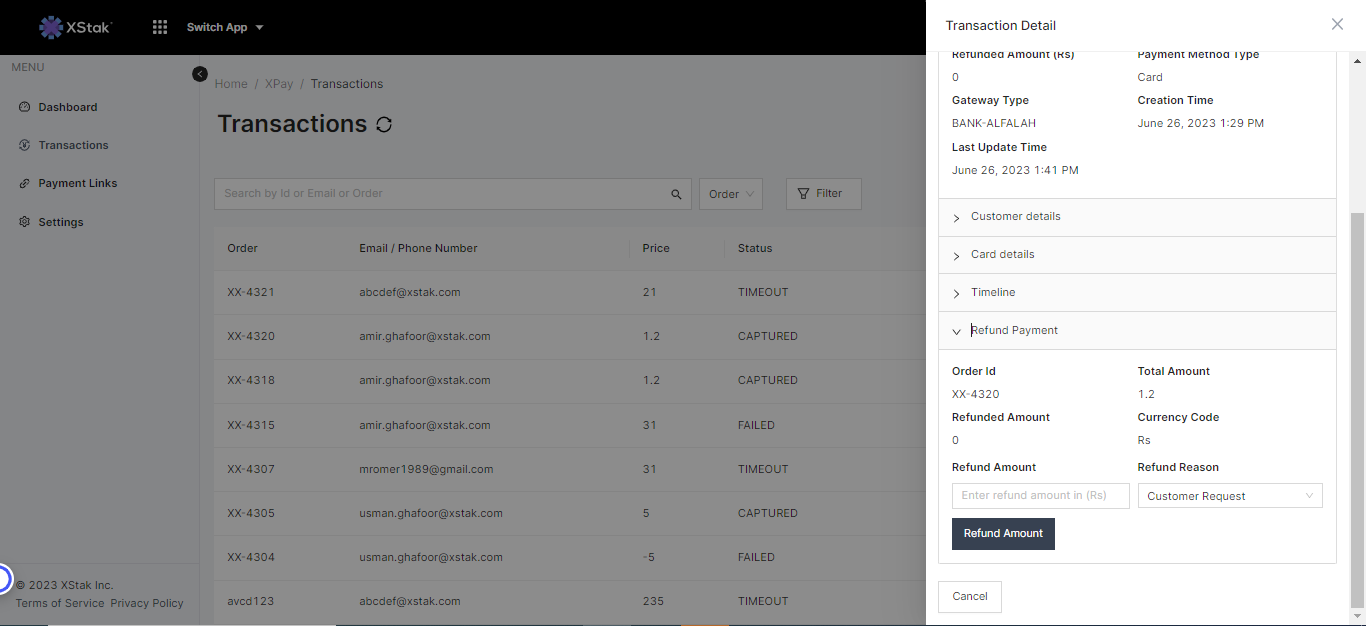Image resolution: width=1366 pixels, height=626 pixels.
Task: Open the apps grid icon
Action: (x=160, y=27)
